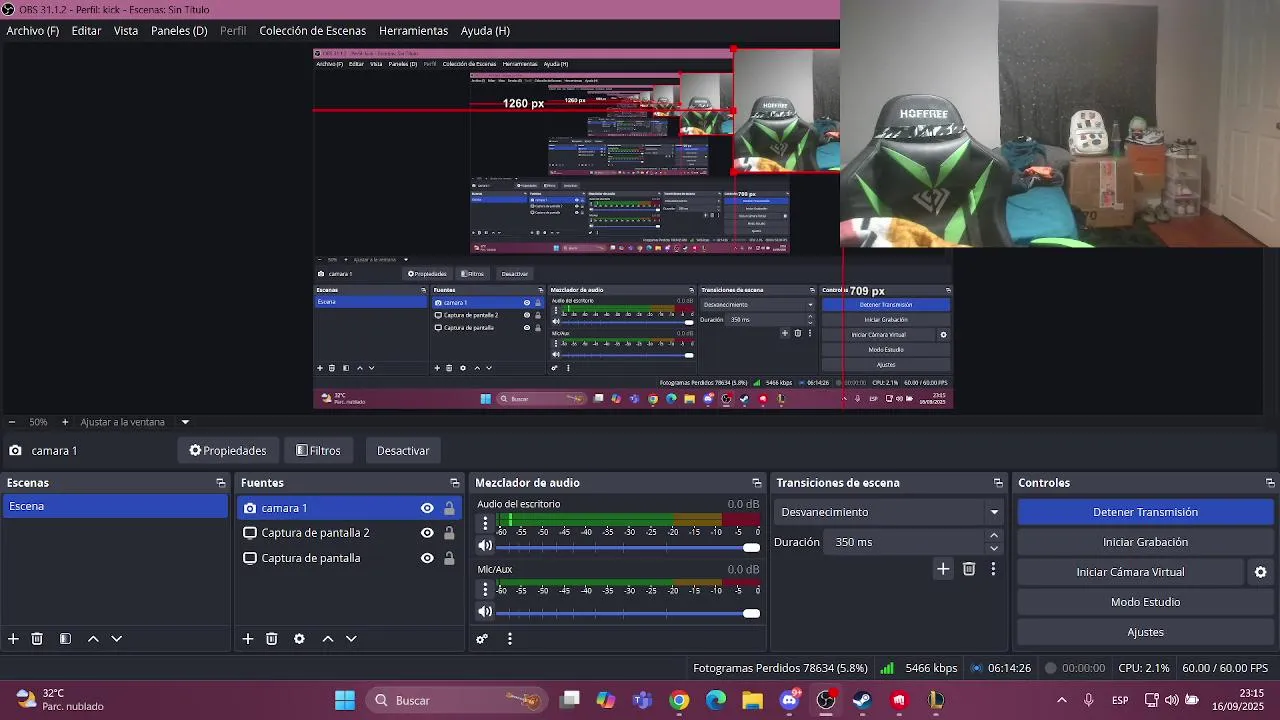Open the Editar menu
This screenshot has height=720, width=1280.
pyautogui.click(x=86, y=31)
